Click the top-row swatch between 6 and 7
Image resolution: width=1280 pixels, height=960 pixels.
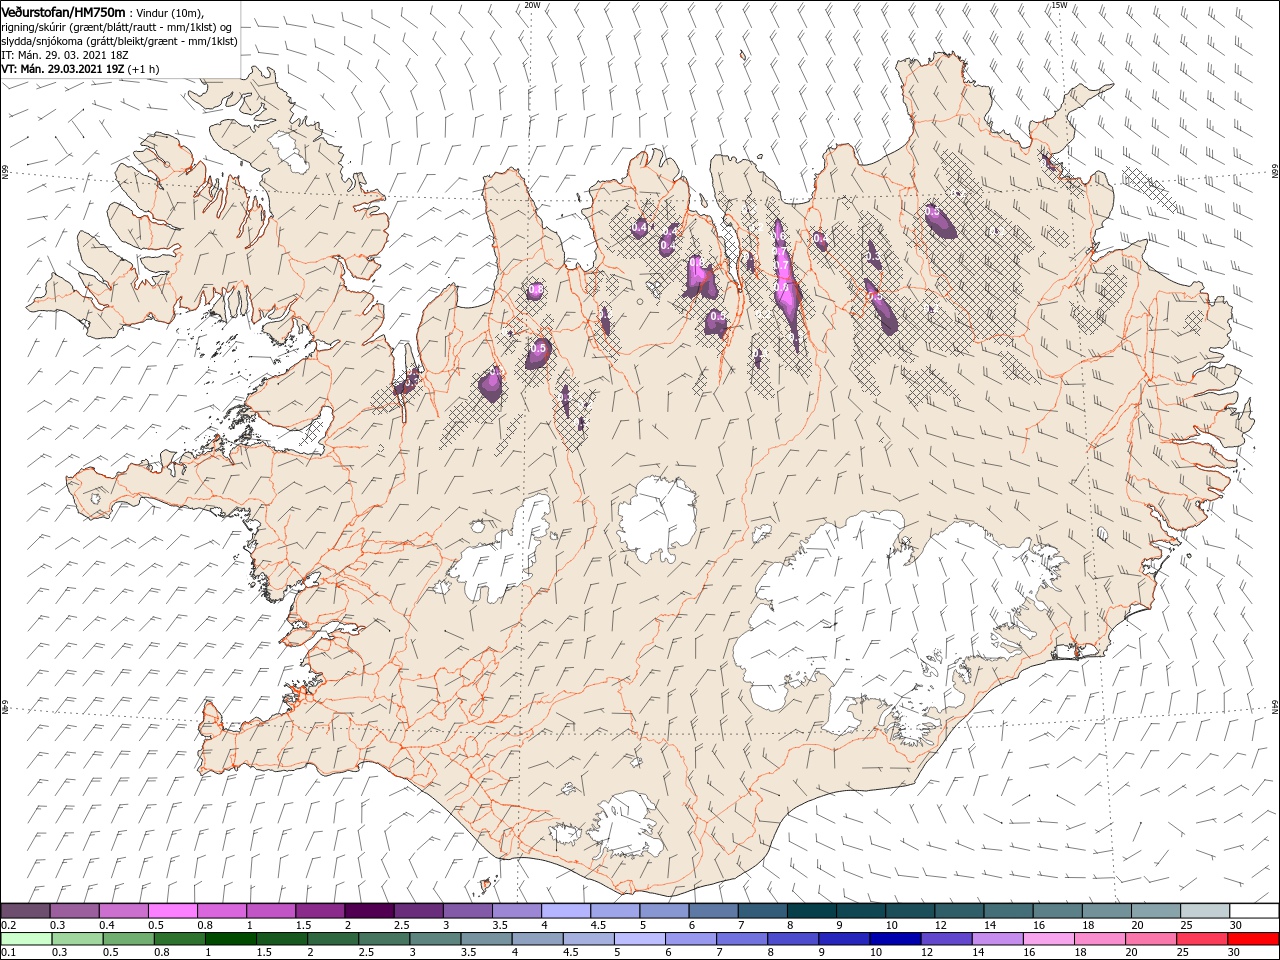[x=713, y=911]
